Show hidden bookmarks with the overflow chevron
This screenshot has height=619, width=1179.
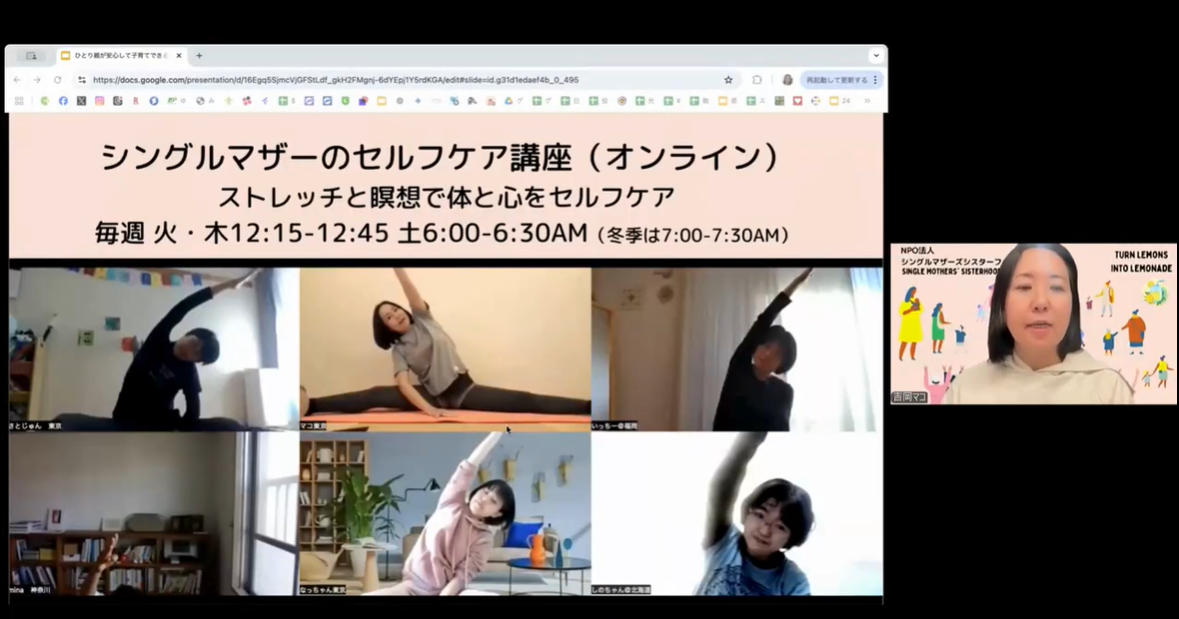tap(867, 101)
